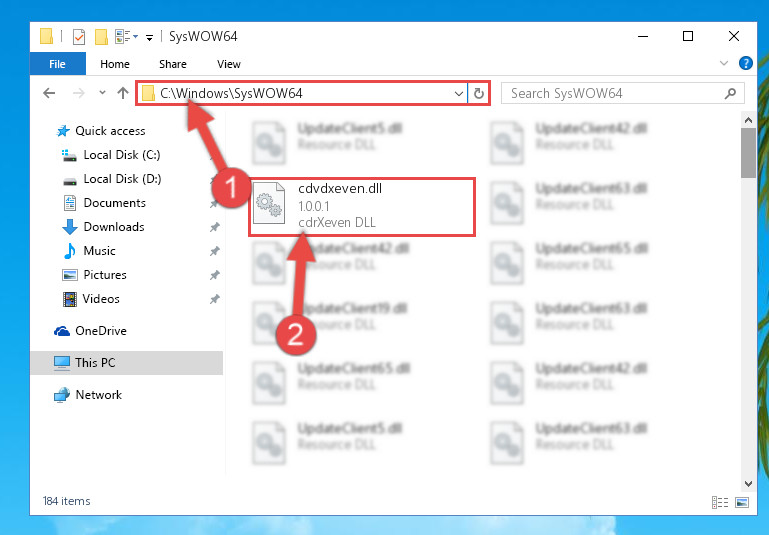The height and width of the screenshot is (535, 769).
Task: Go forward with the Forward arrow
Action: [x=78, y=93]
